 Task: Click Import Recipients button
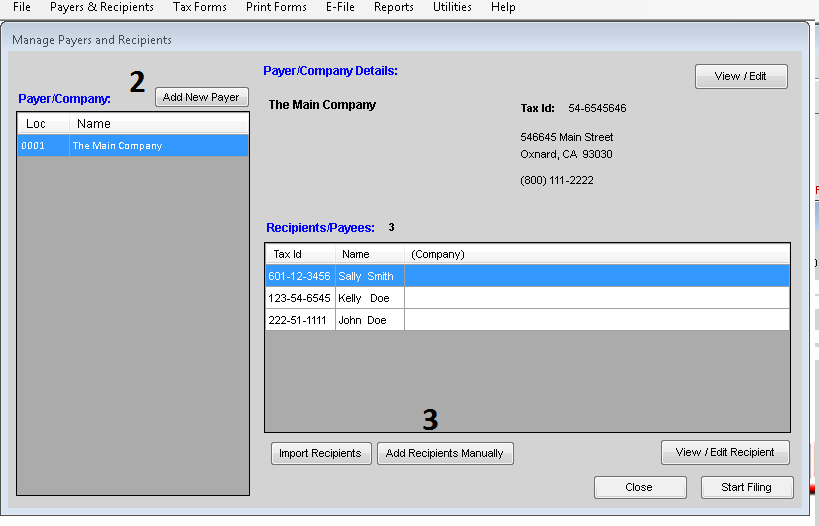coord(321,453)
